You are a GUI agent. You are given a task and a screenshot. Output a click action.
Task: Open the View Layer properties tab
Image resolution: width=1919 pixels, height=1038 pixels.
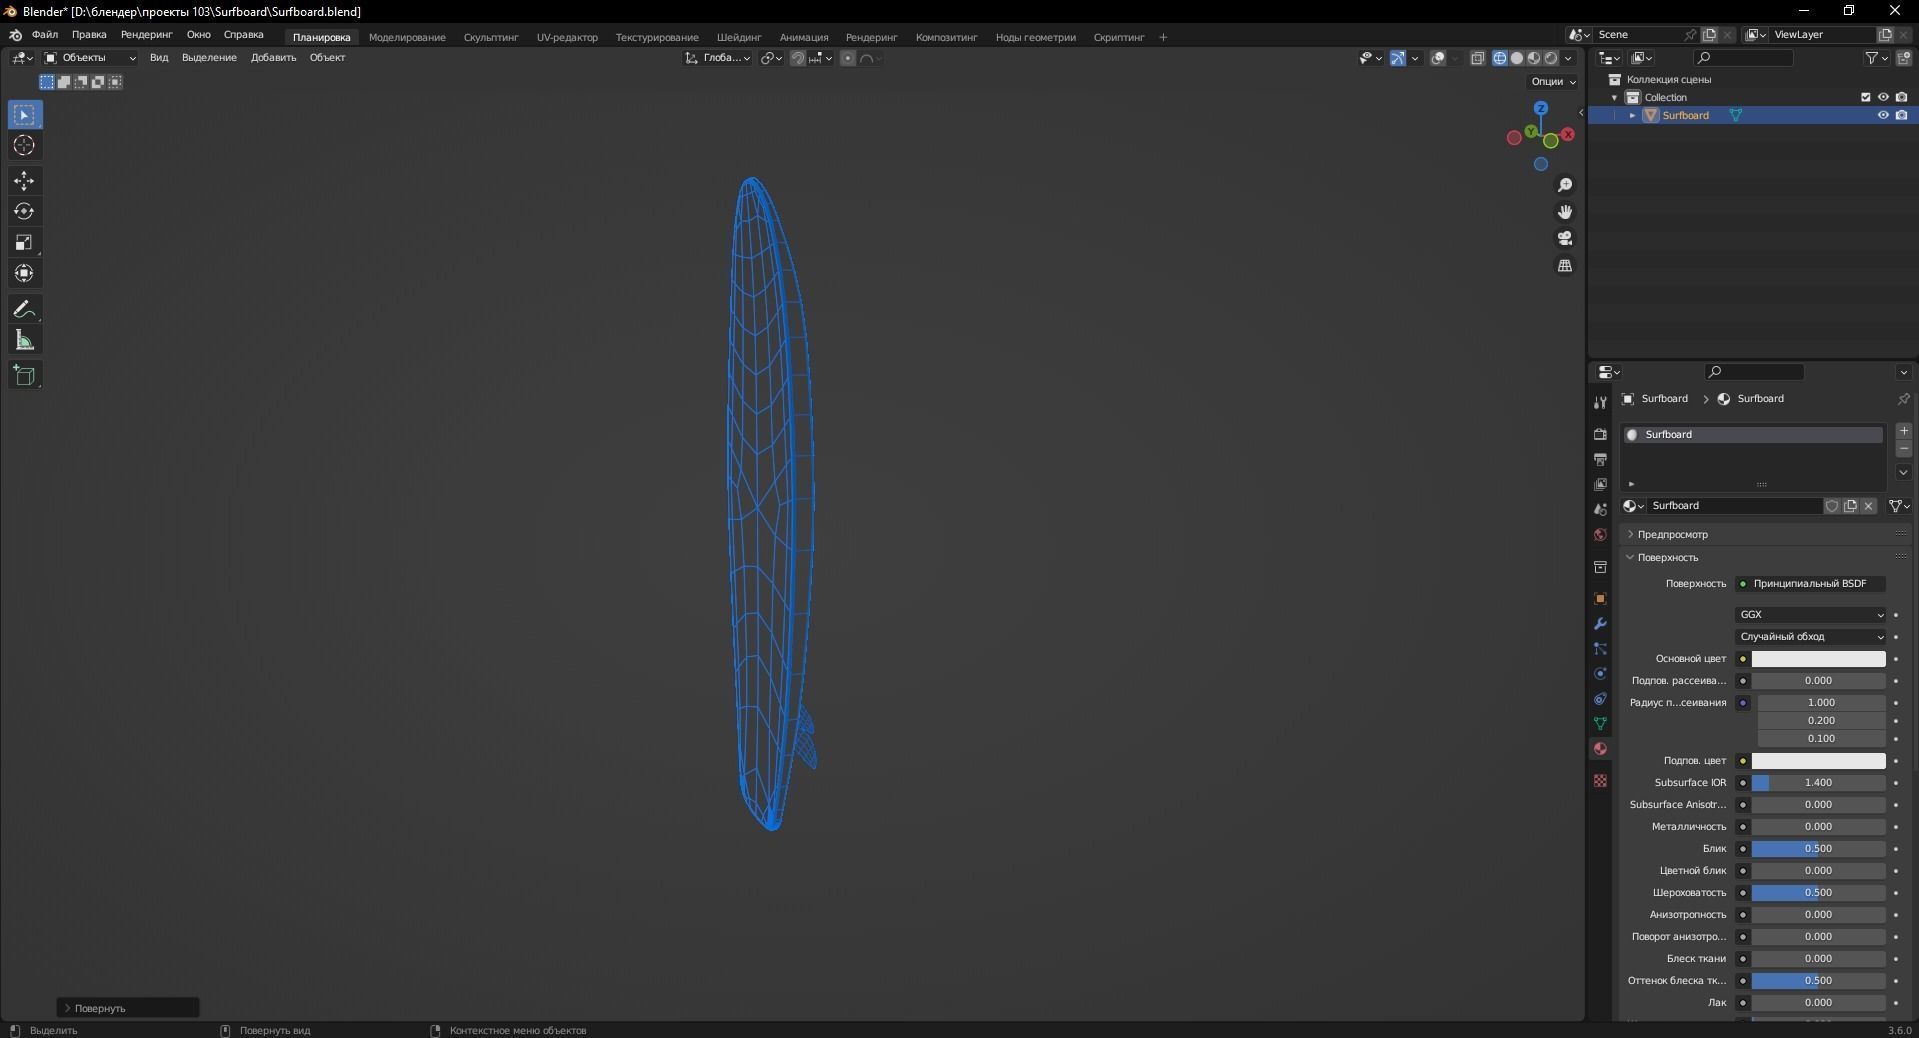coord(1600,484)
